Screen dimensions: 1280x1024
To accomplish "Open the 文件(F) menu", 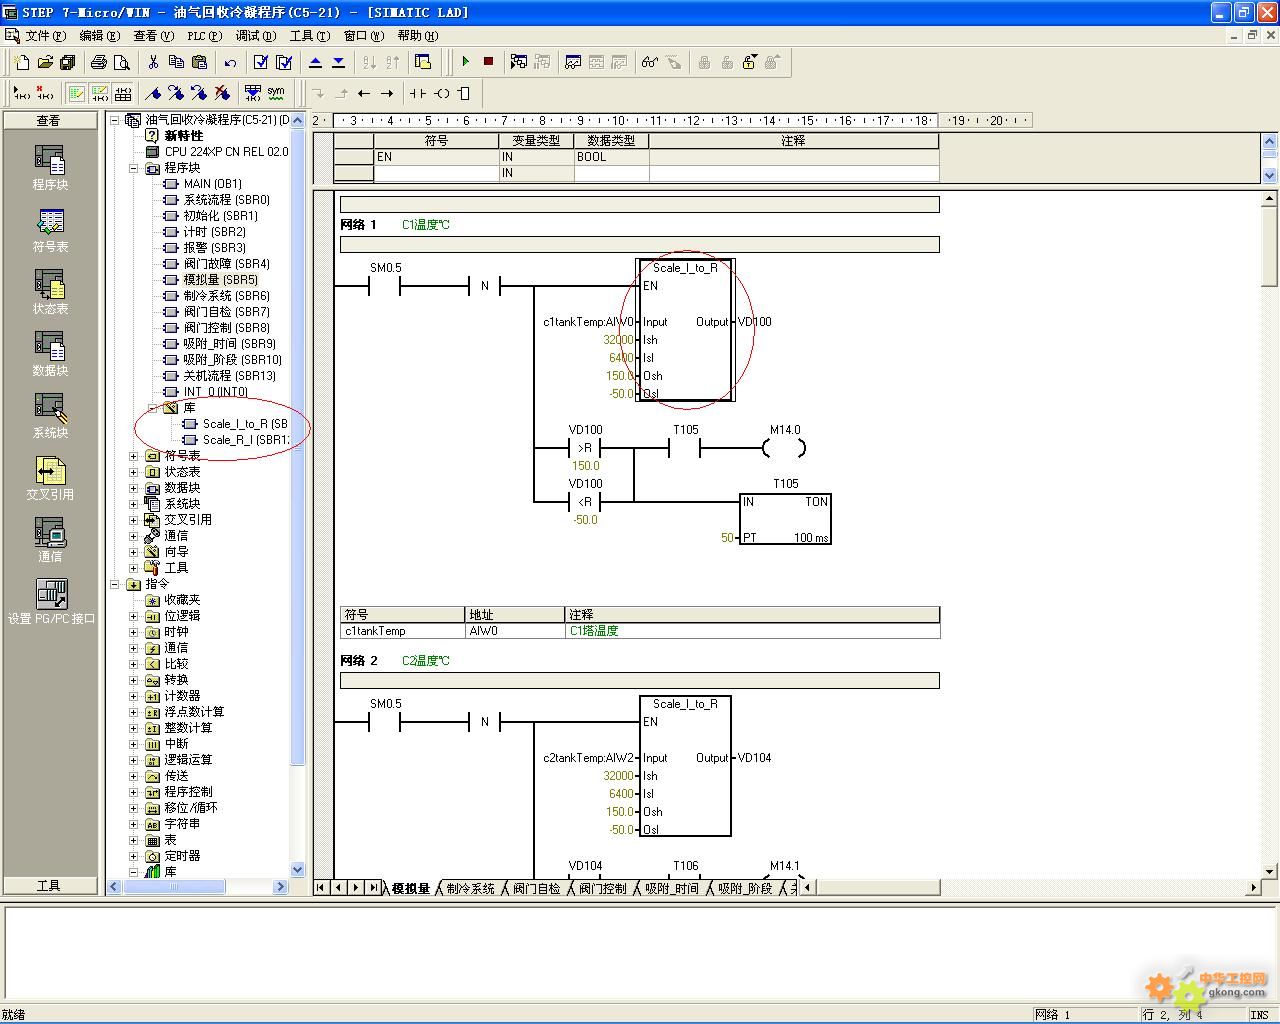I will coord(45,35).
